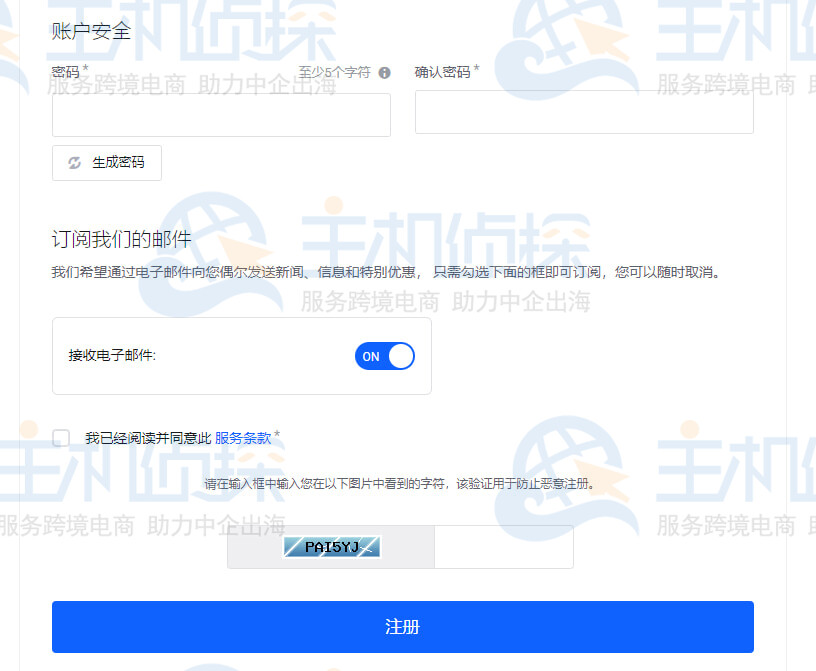The height and width of the screenshot is (671, 816).
Task: Focus the 确认密码 confirm password field
Action: pyautogui.click(x=584, y=112)
